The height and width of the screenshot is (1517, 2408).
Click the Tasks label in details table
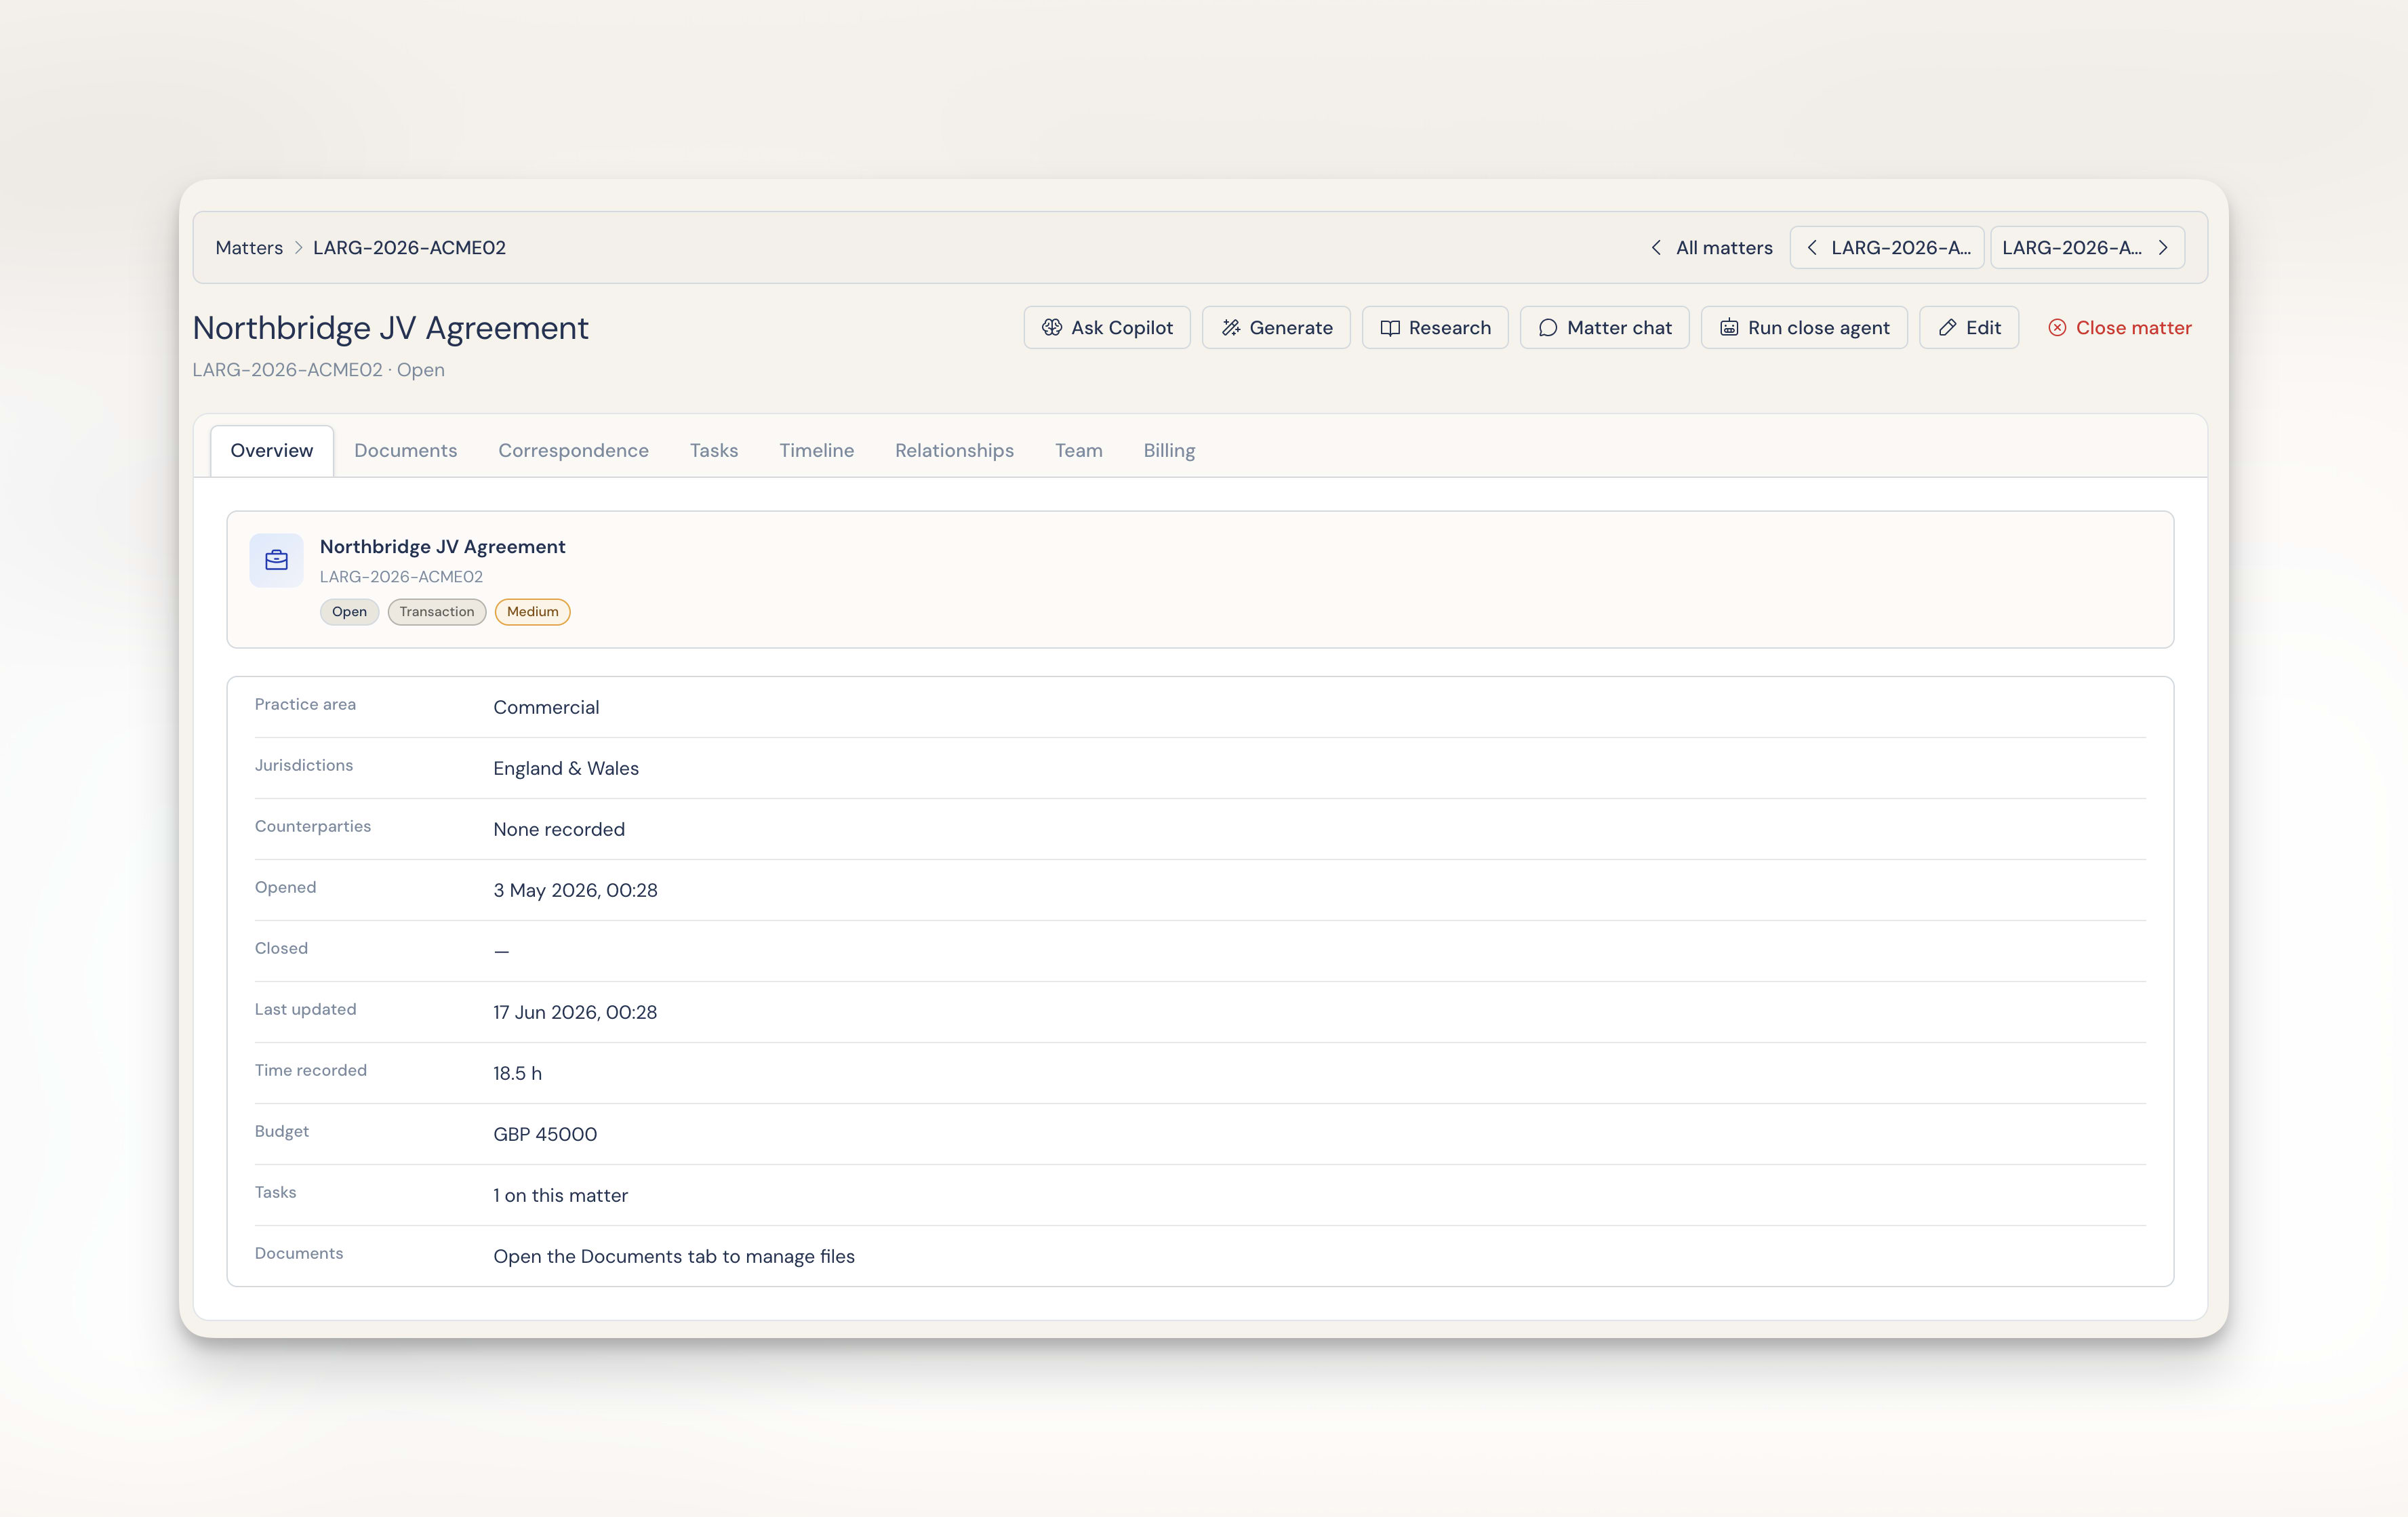(275, 1192)
